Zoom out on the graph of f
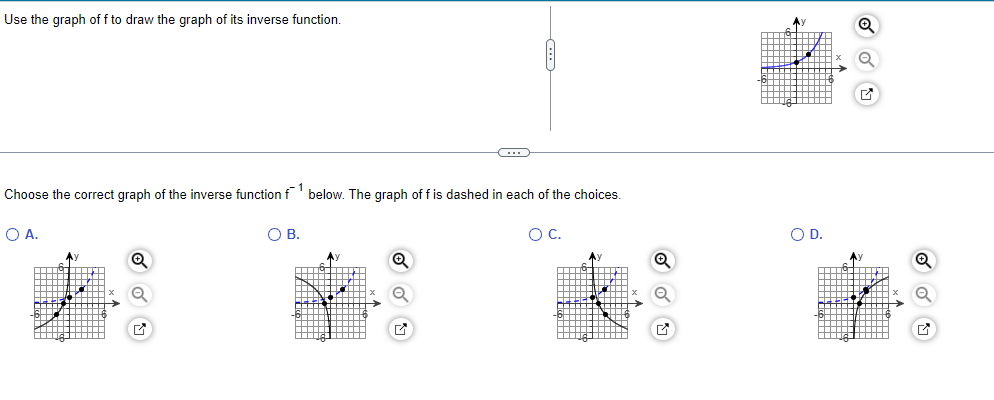Viewport: 994px width, 400px height. 865,60
